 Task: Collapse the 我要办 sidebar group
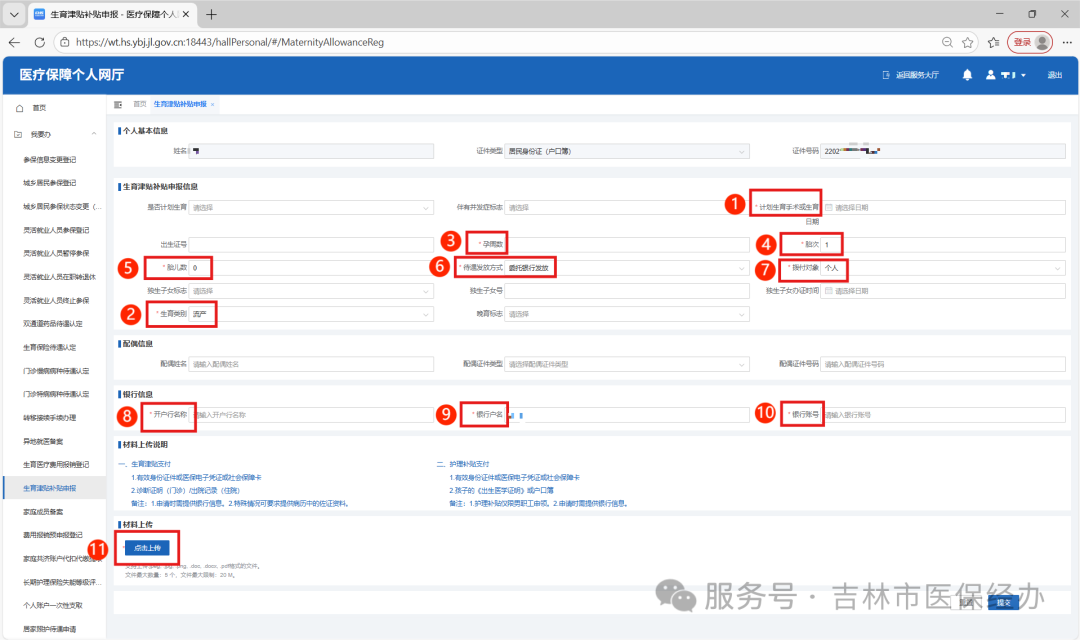[94, 134]
